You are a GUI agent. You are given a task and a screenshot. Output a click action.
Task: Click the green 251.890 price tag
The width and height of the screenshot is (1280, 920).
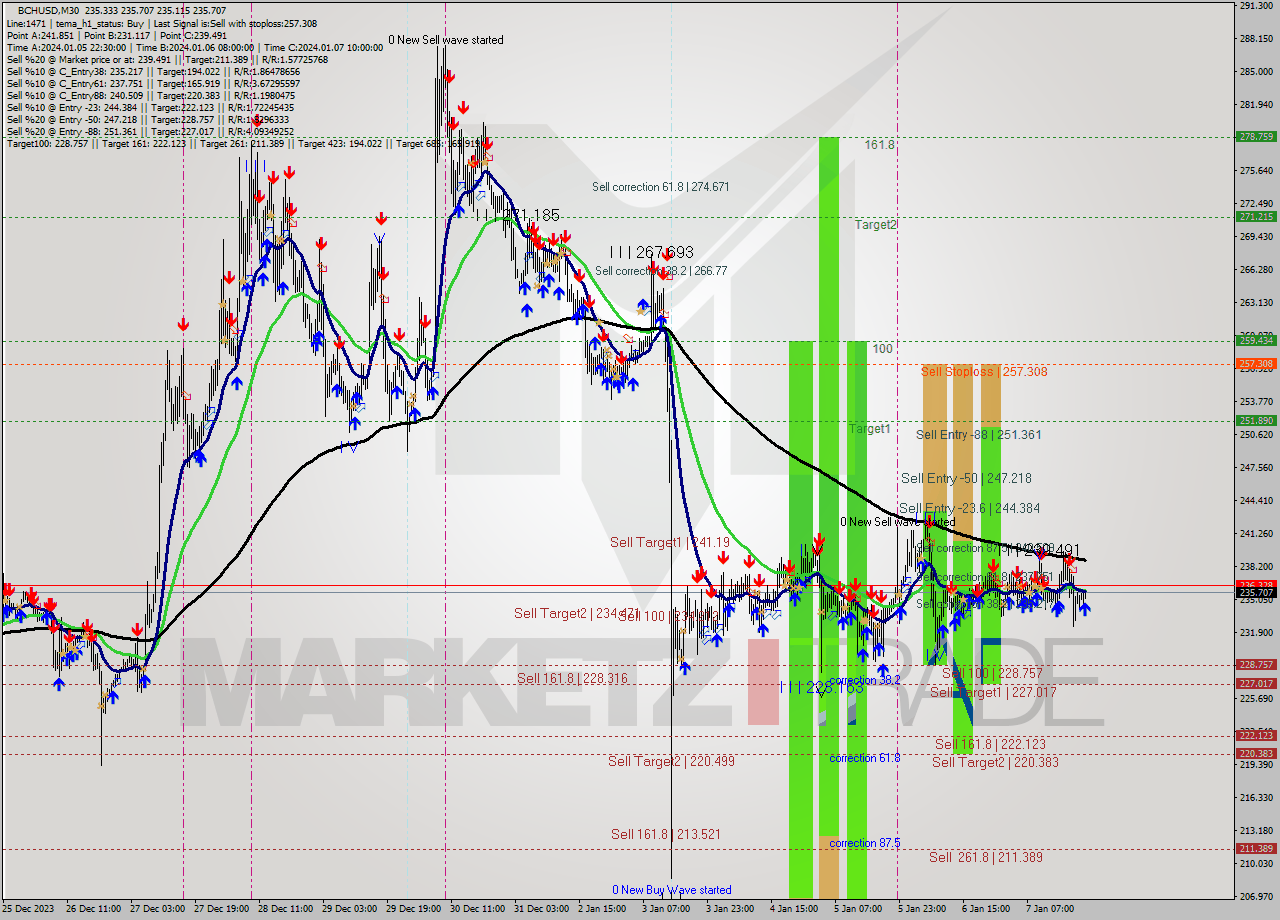(1257, 421)
